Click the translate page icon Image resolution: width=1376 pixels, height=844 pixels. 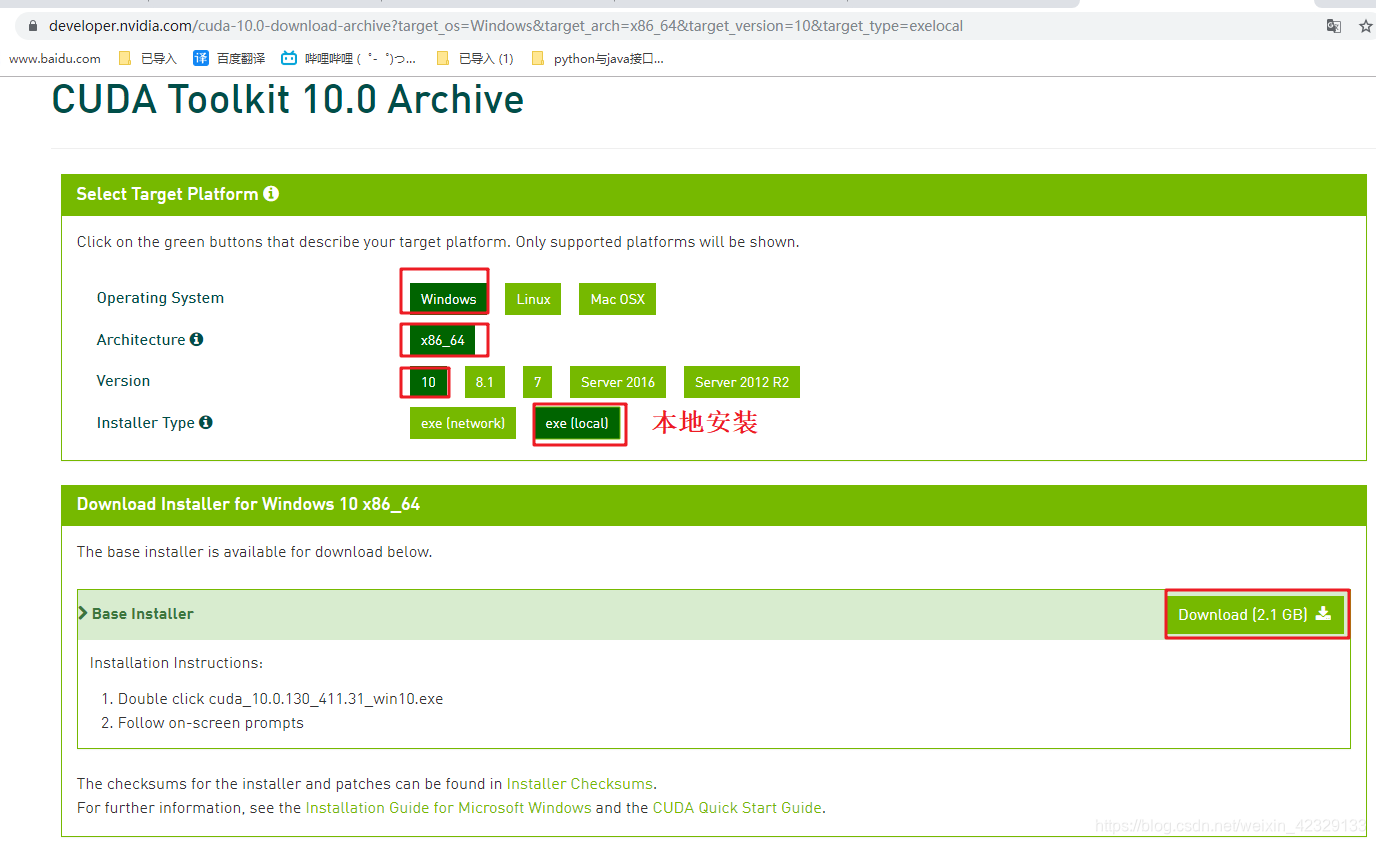[x=1334, y=26]
